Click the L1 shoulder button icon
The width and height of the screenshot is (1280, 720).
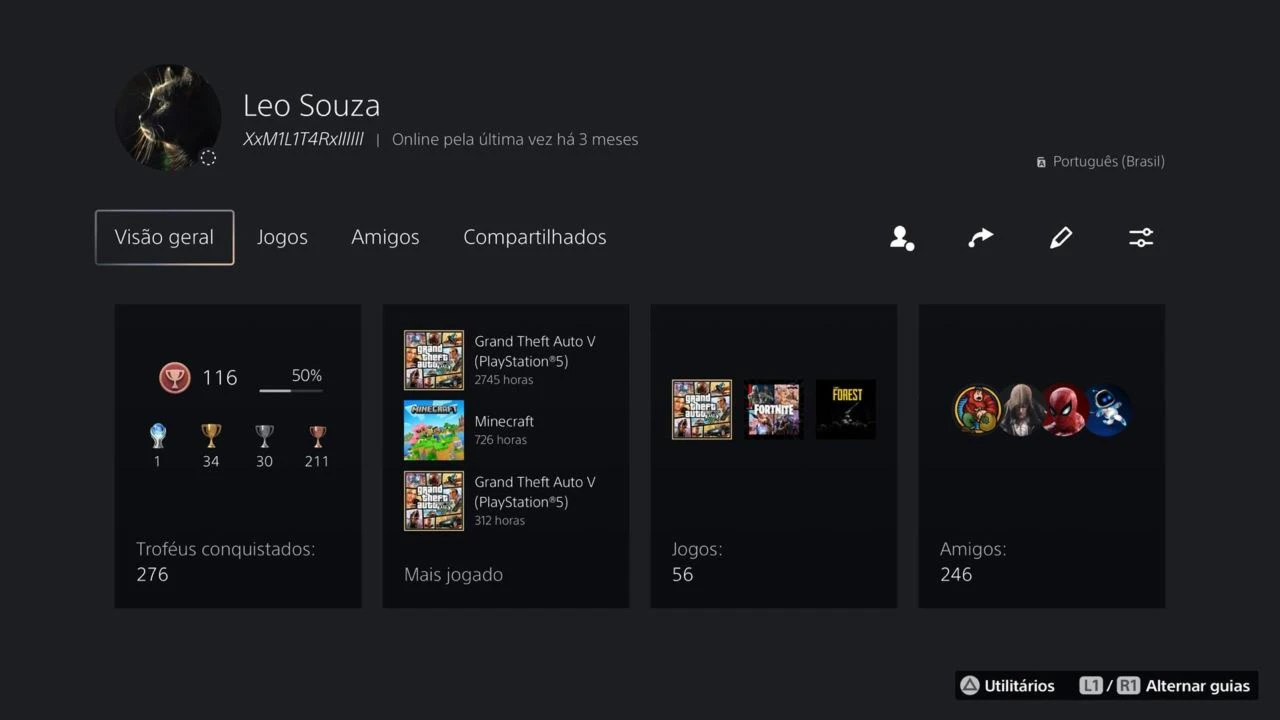(x=1091, y=686)
